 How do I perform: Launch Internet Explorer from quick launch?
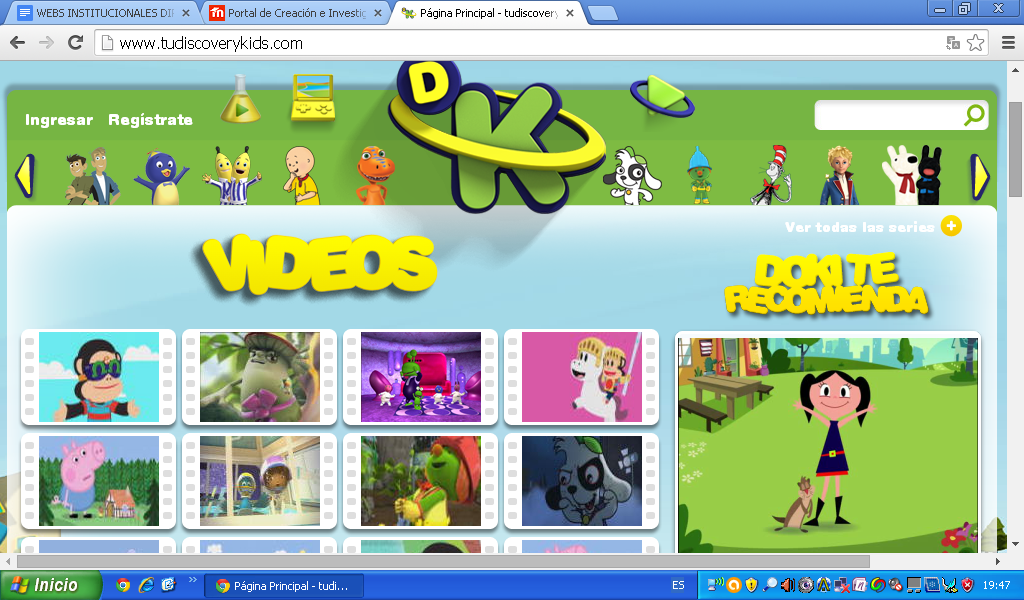pyautogui.click(x=146, y=585)
